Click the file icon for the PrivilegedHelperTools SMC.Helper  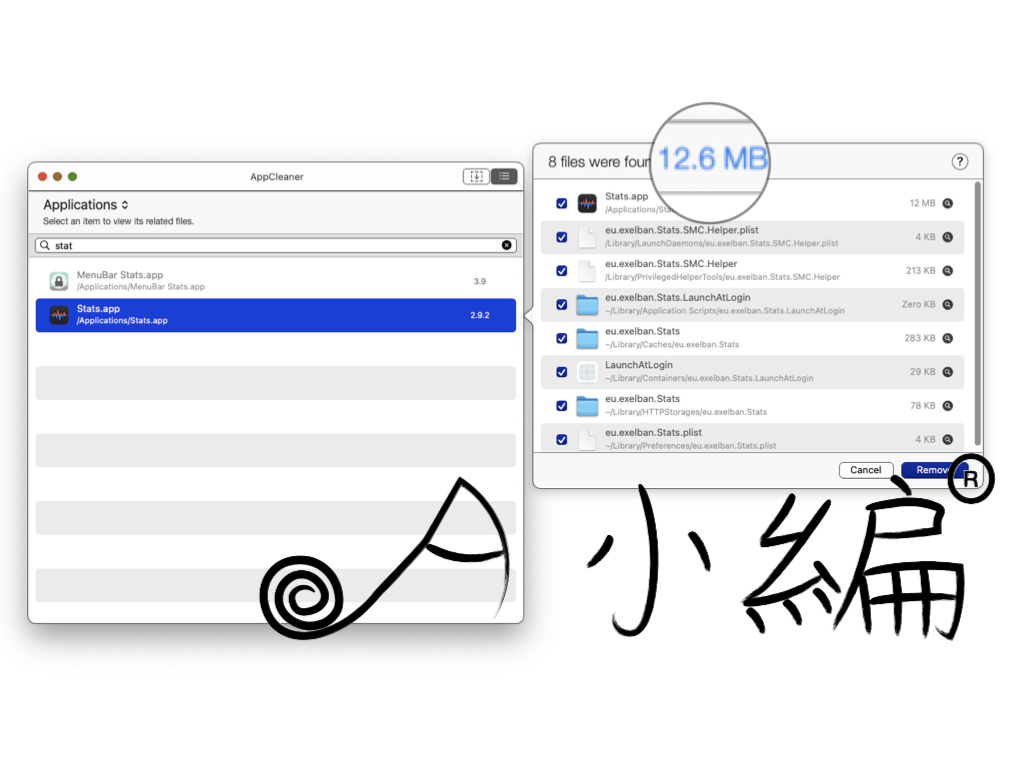[x=587, y=270]
